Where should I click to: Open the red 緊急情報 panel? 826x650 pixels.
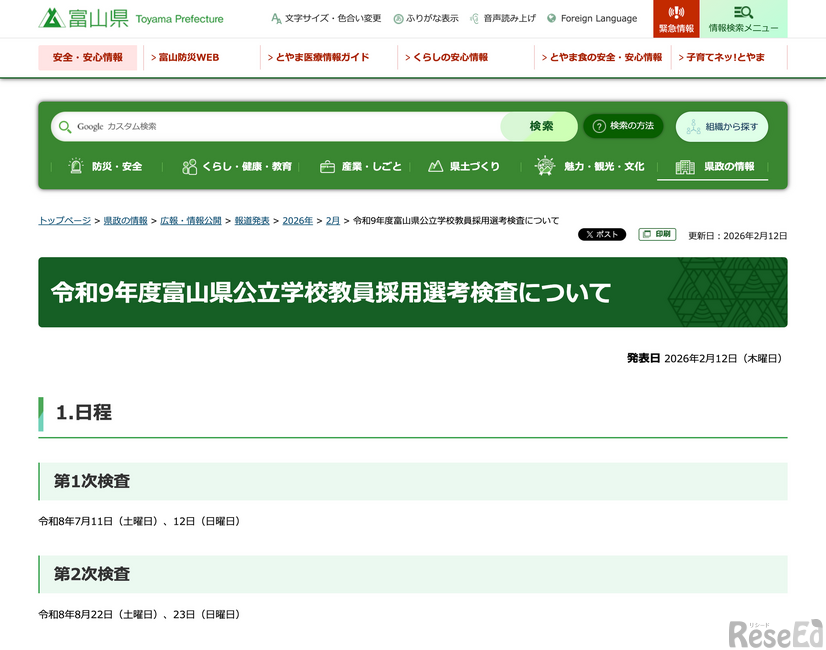click(x=676, y=18)
